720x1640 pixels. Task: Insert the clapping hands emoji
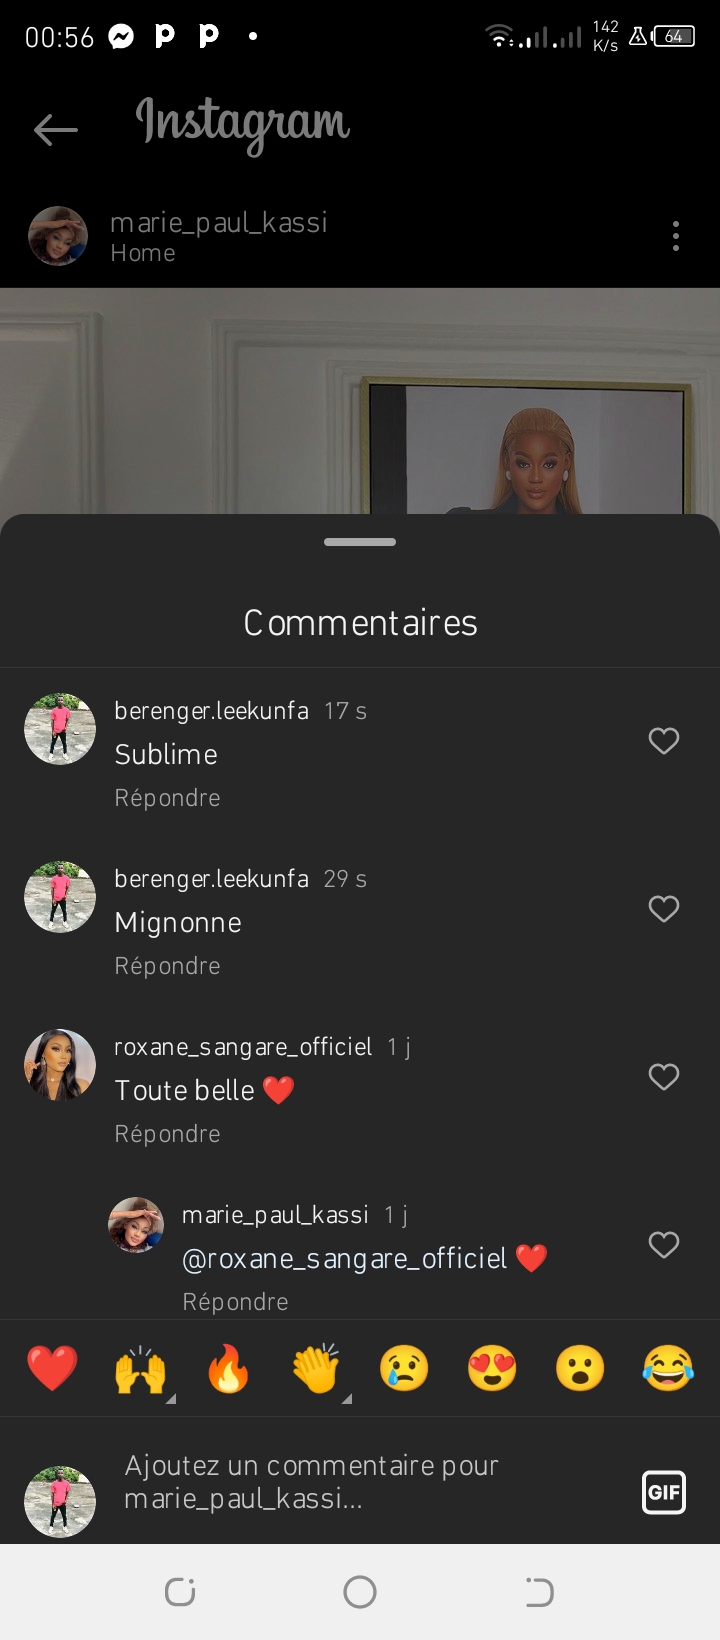click(x=316, y=1368)
